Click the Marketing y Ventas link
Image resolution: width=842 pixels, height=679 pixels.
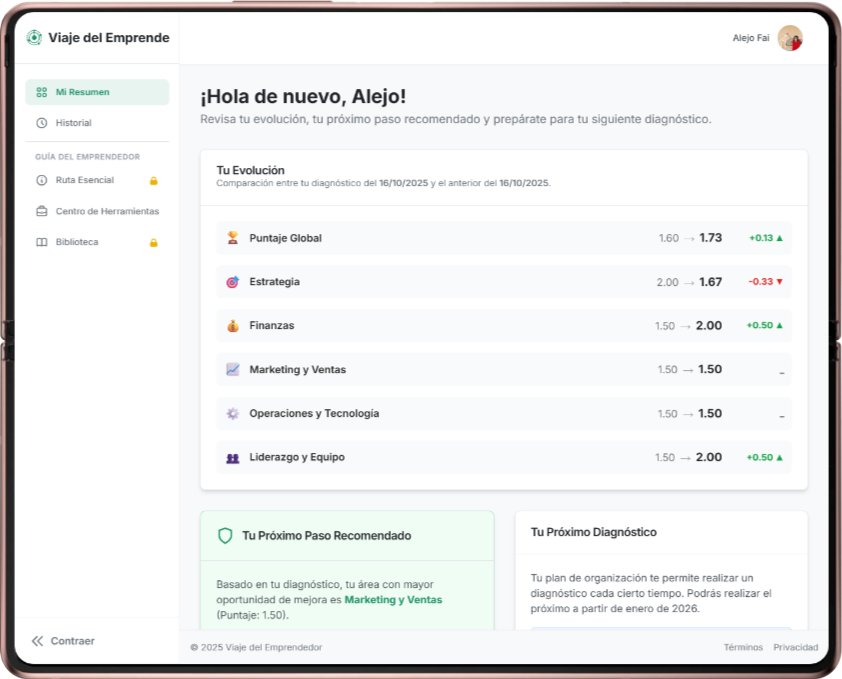394,600
